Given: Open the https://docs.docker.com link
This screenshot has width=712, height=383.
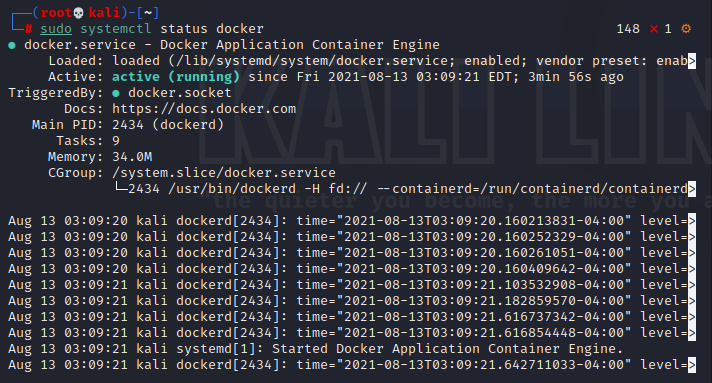Looking at the screenshot, I should pyautogui.click(x=204, y=109).
